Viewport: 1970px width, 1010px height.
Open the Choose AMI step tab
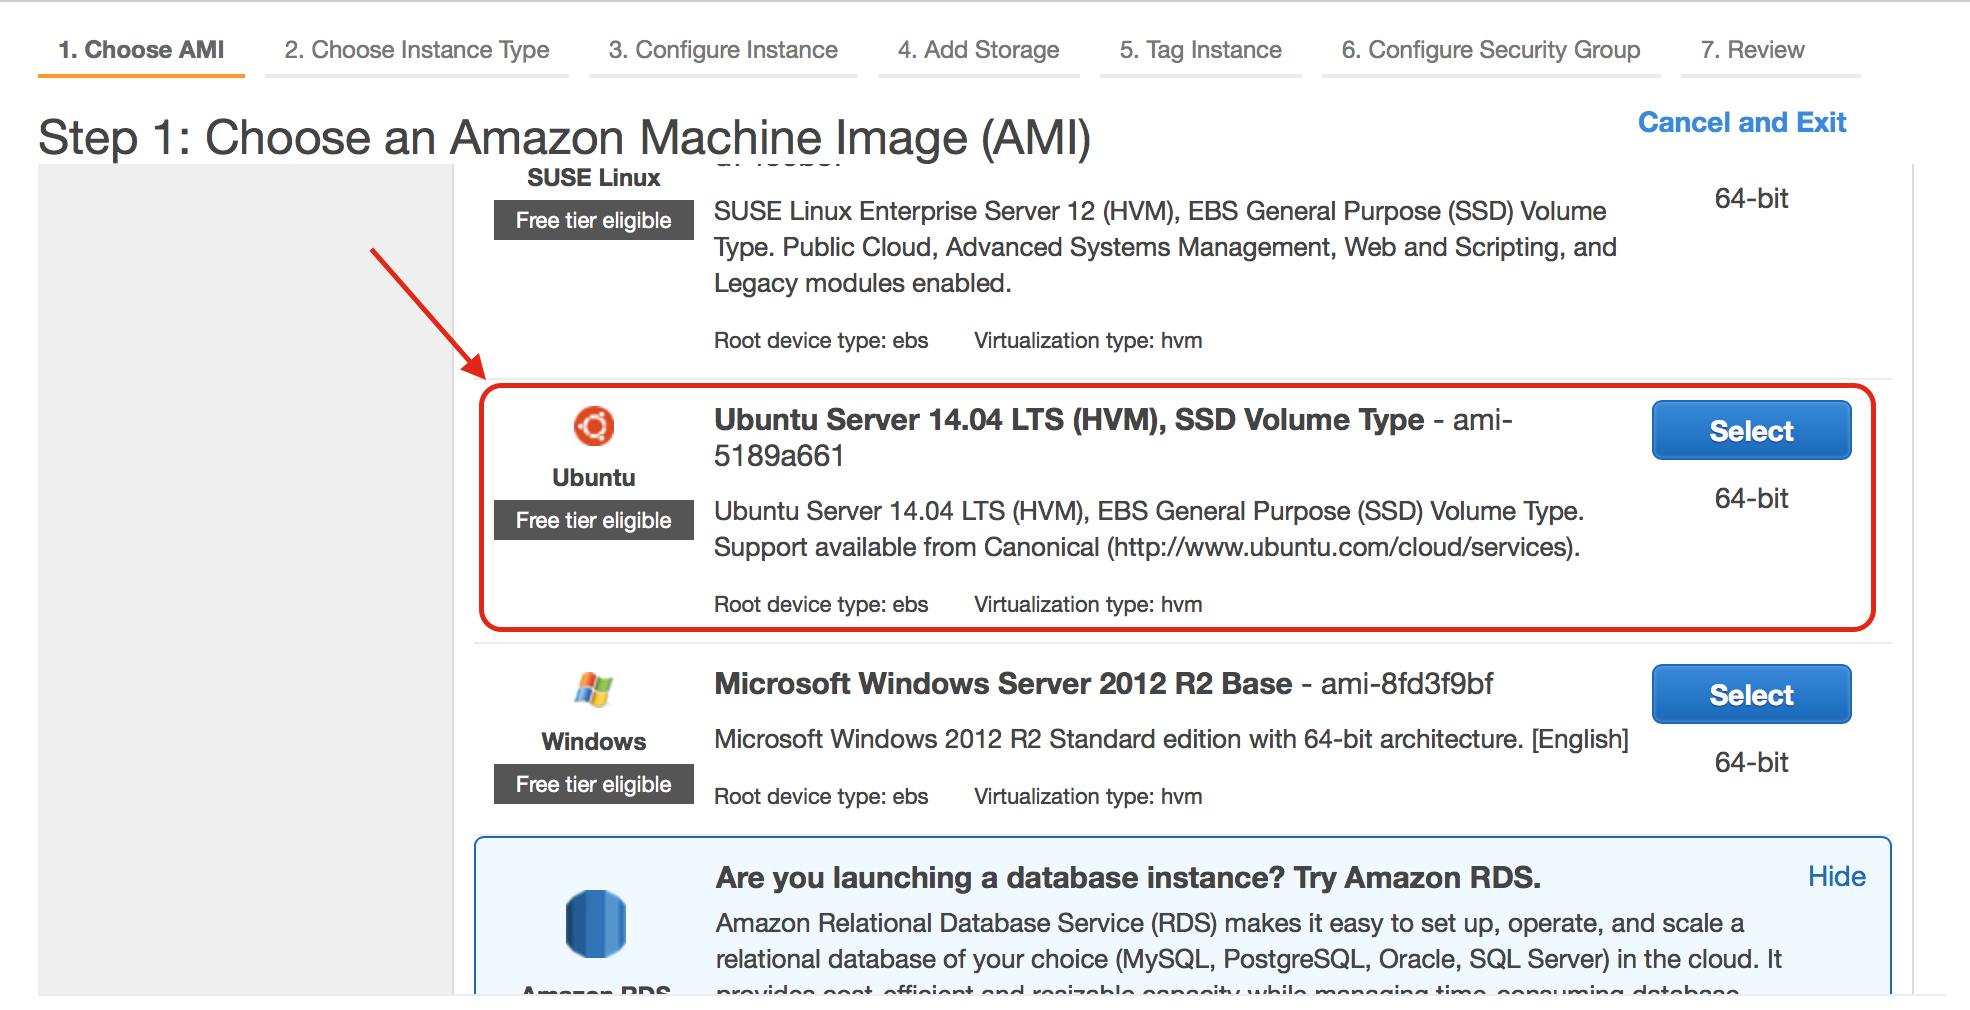coord(141,50)
